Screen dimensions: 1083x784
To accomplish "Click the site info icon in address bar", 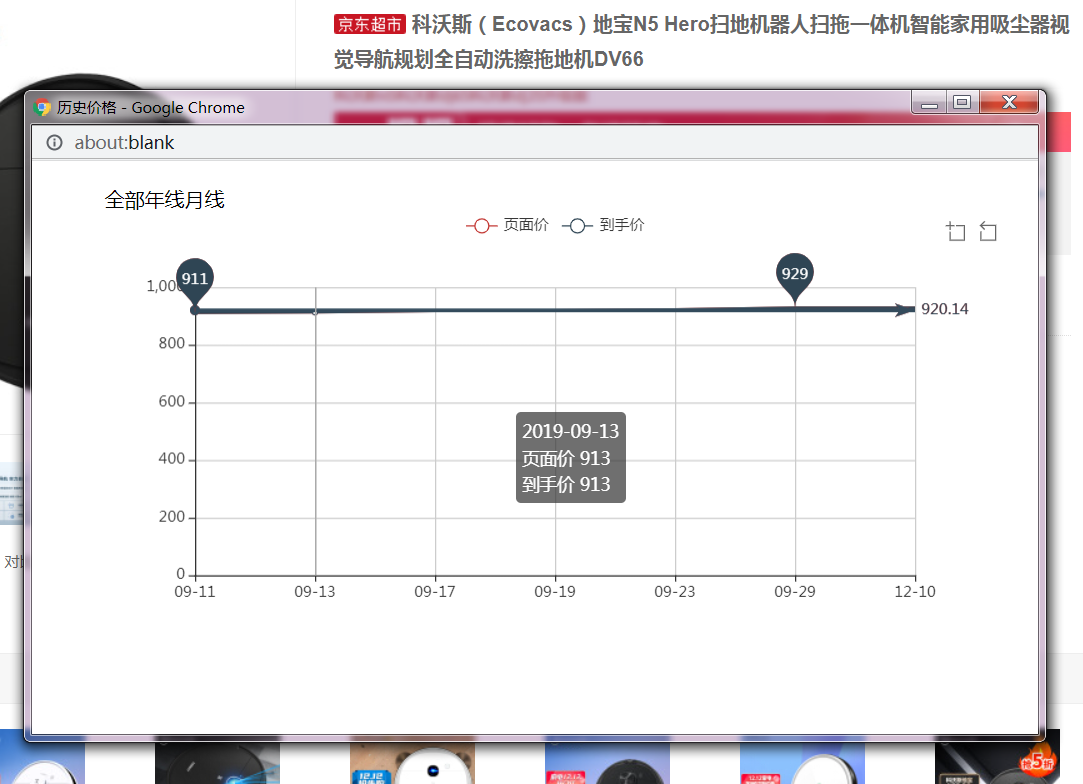I will pos(54,143).
